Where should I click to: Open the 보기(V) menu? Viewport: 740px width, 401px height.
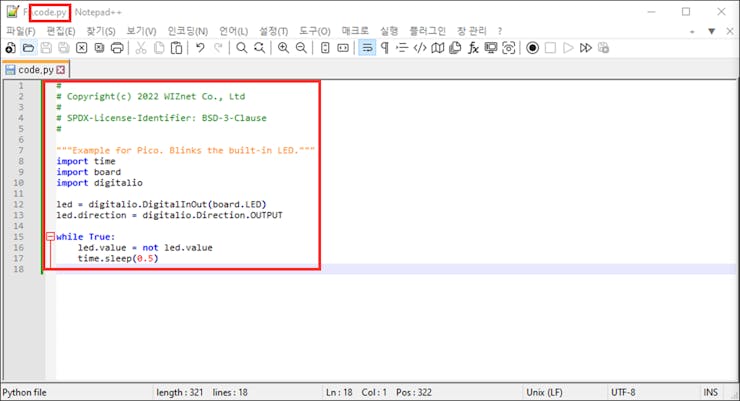pyautogui.click(x=141, y=31)
